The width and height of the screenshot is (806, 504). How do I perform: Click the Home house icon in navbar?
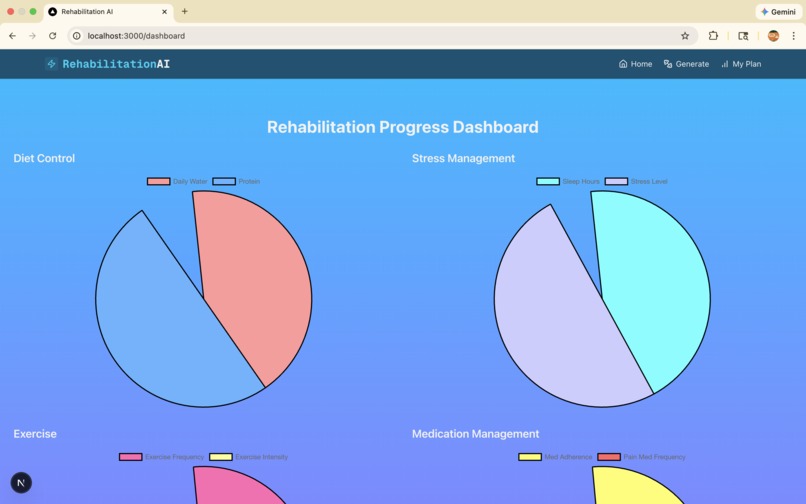623,64
